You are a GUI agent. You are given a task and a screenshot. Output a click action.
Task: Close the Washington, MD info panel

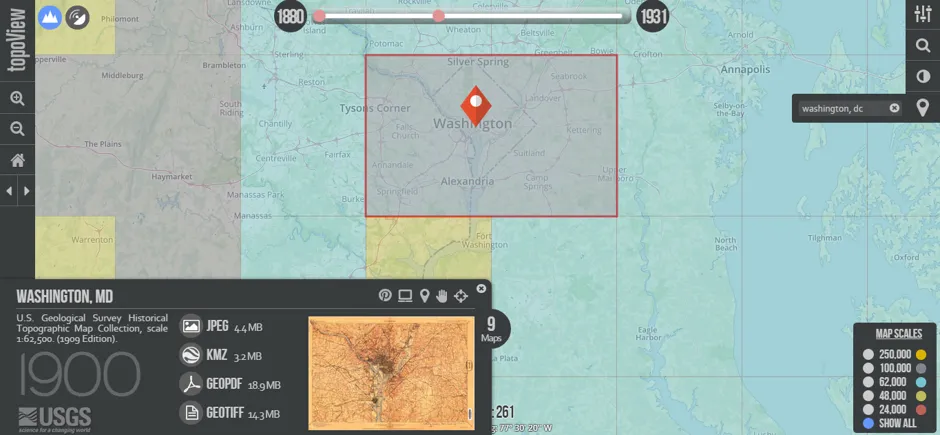[x=481, y=288]
